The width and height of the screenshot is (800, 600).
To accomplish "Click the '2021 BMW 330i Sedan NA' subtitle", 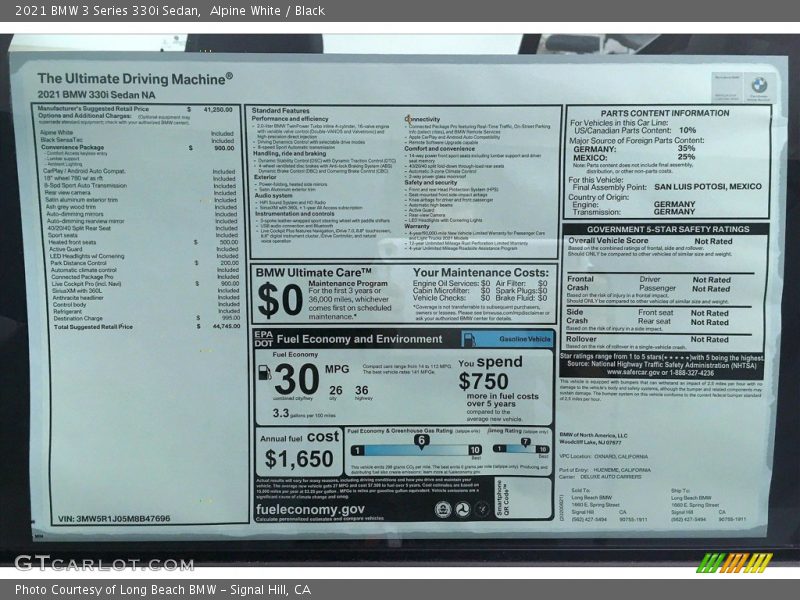I will pos(96,95).
